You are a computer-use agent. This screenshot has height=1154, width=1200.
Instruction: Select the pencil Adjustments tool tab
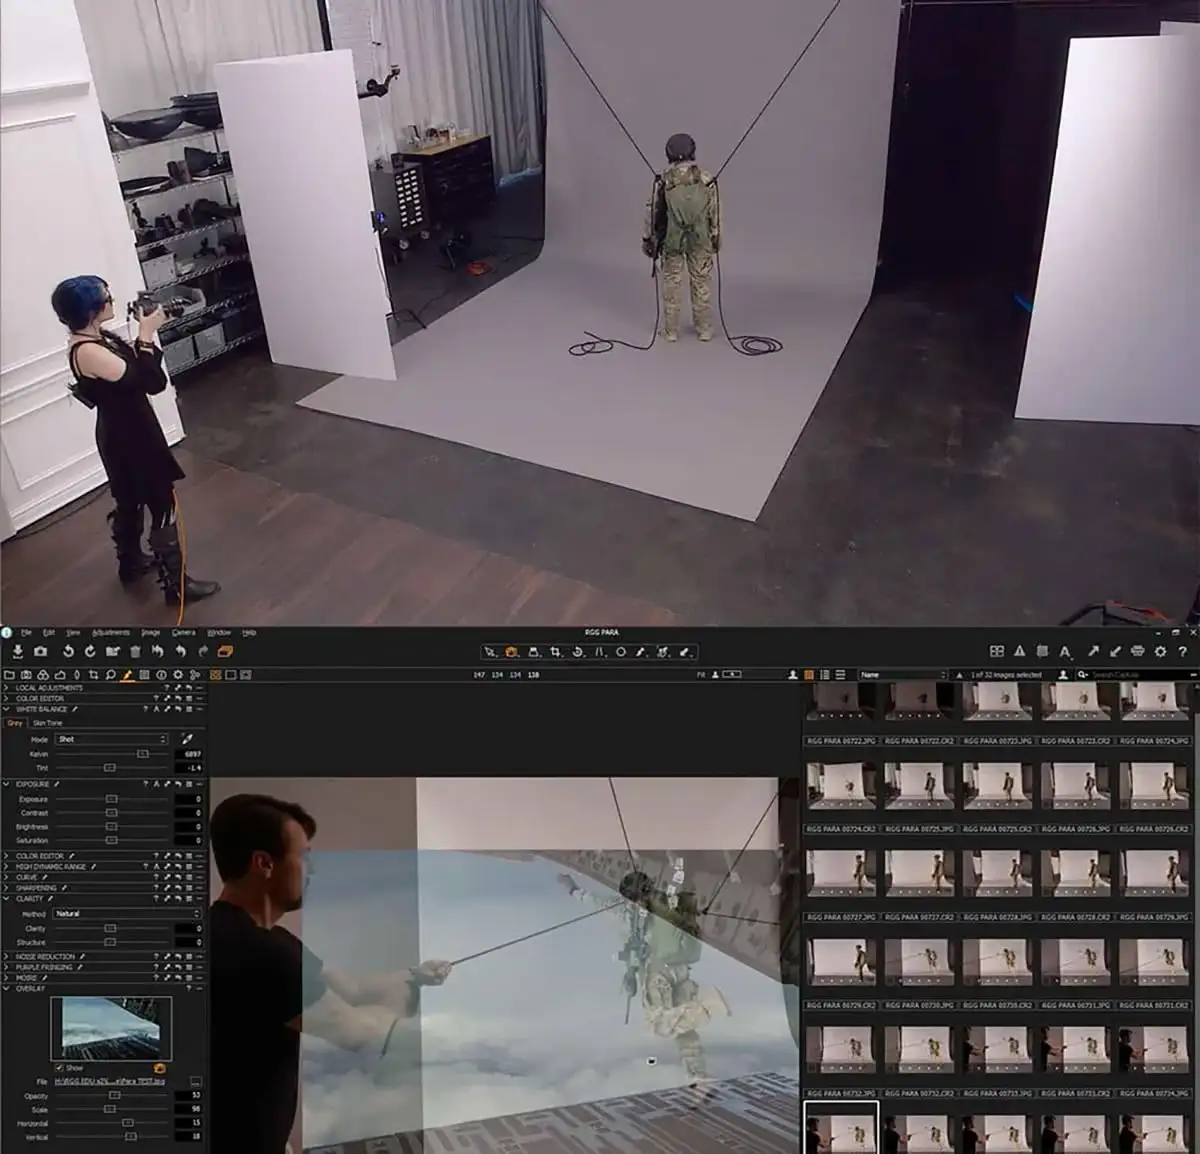(x=127, y=675)
